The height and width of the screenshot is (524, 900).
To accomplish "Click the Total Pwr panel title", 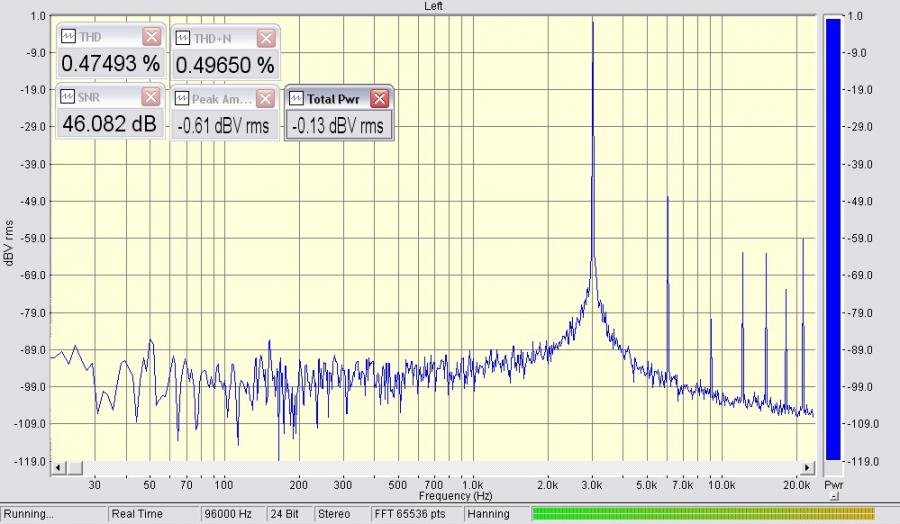I will [333, 99].
